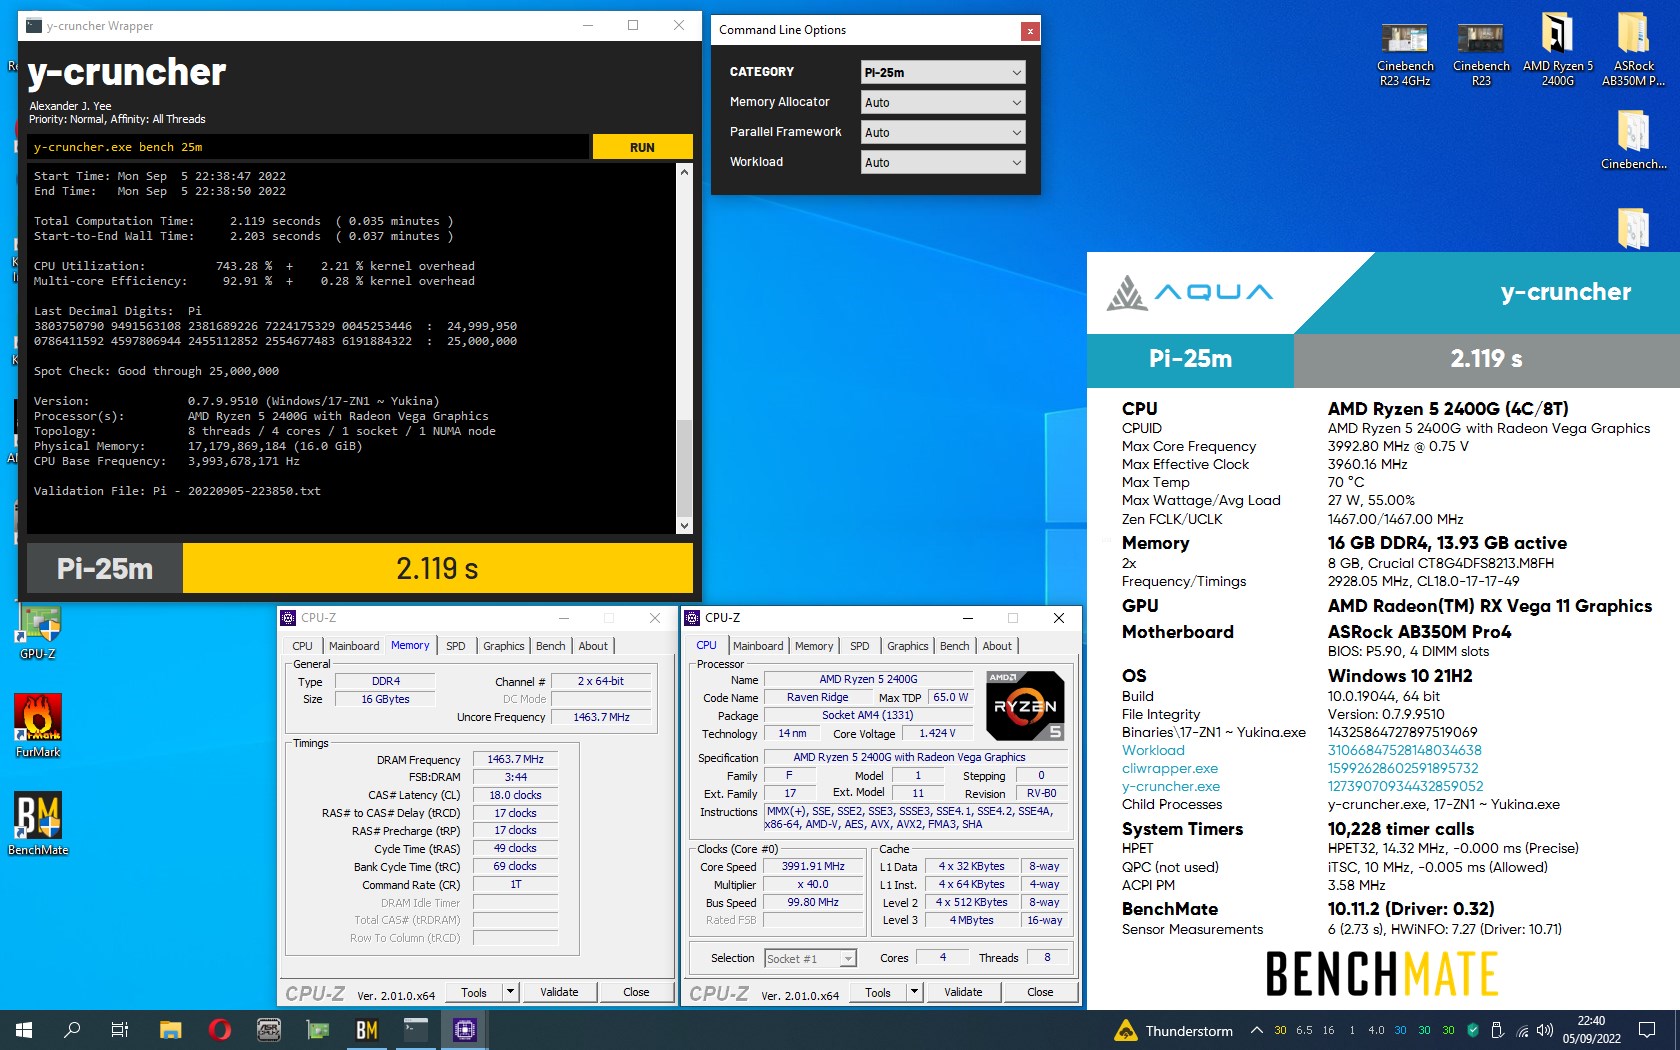Open the Windows Security shield tray icon
The width and height of the screenshot is (1680, 1050).
click(1473, 1030)
